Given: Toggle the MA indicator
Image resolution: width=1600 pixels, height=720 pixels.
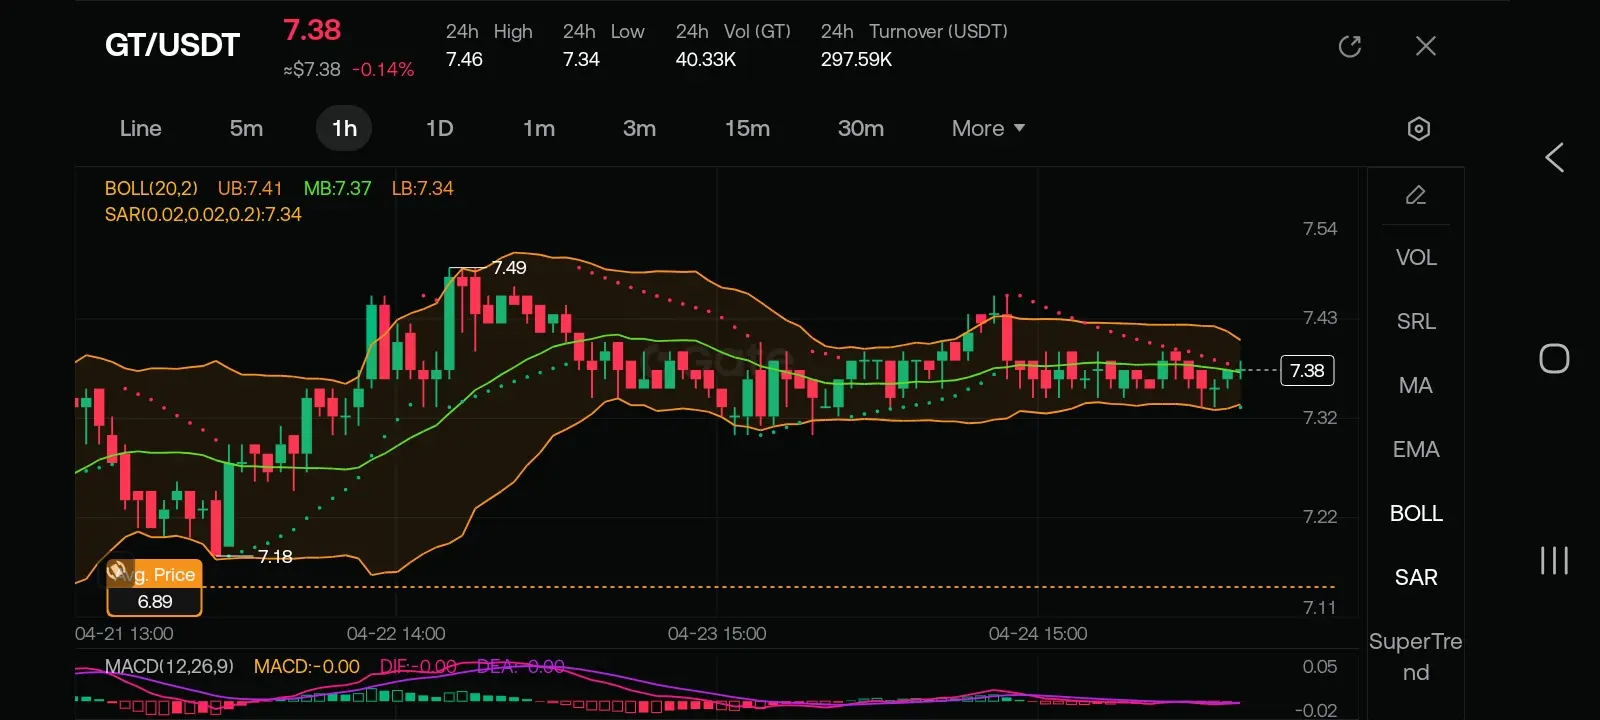Looking at the screenshot, I should 1416,385.
